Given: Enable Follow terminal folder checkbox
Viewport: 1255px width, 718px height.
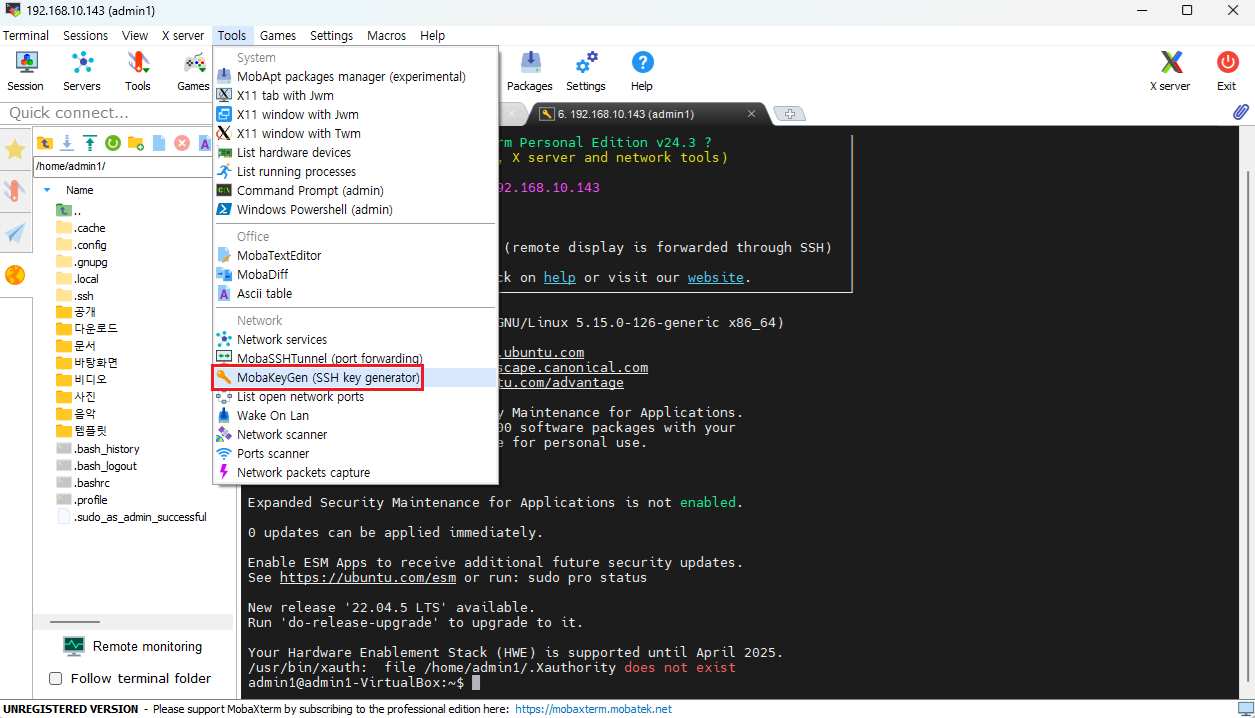Looking at the screenshot, I should click(56, 679).
